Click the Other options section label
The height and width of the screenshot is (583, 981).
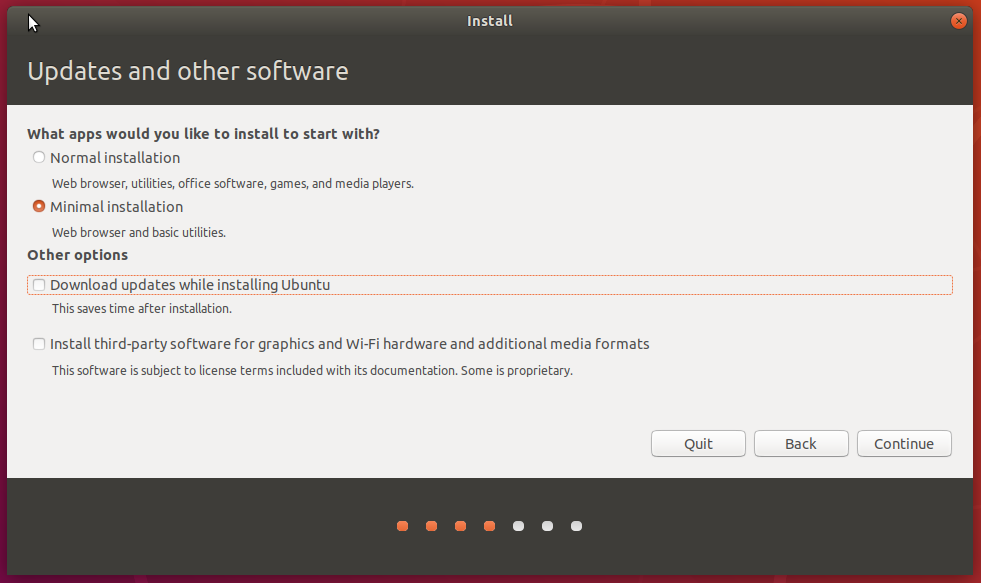(x=77, y=255)
